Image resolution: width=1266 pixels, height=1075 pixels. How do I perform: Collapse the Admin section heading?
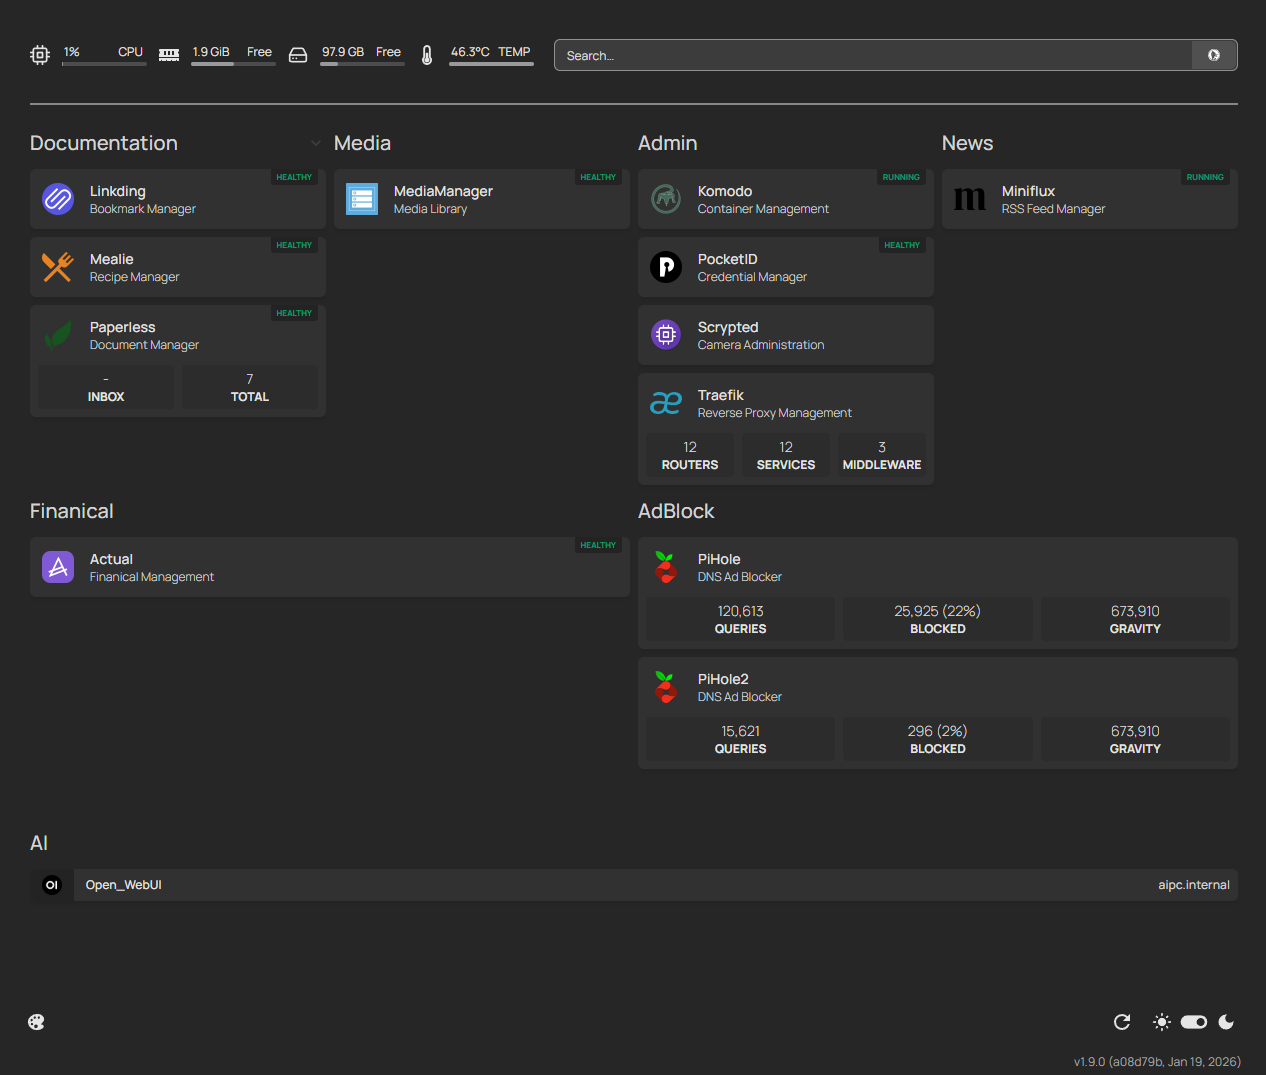tap(668, 143)
